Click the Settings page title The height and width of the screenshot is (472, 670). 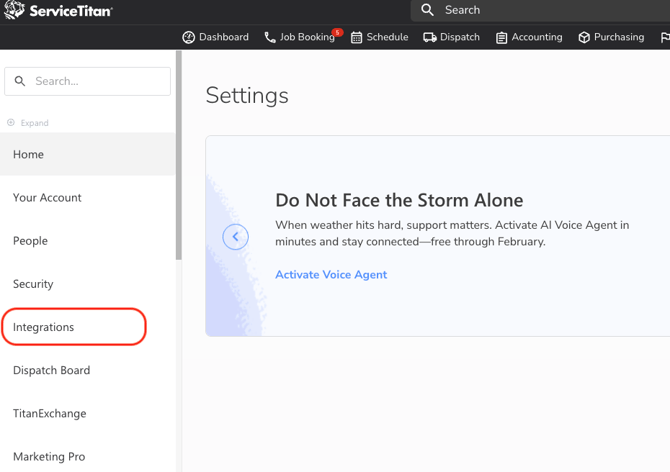click(x=247, y=96)
